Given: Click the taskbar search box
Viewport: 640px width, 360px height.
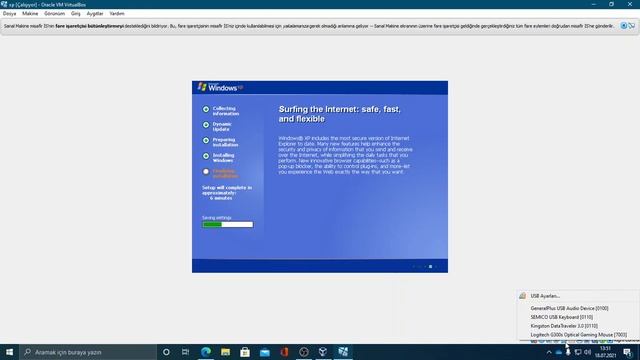Looking at the screenshot, I should (88, 352).
